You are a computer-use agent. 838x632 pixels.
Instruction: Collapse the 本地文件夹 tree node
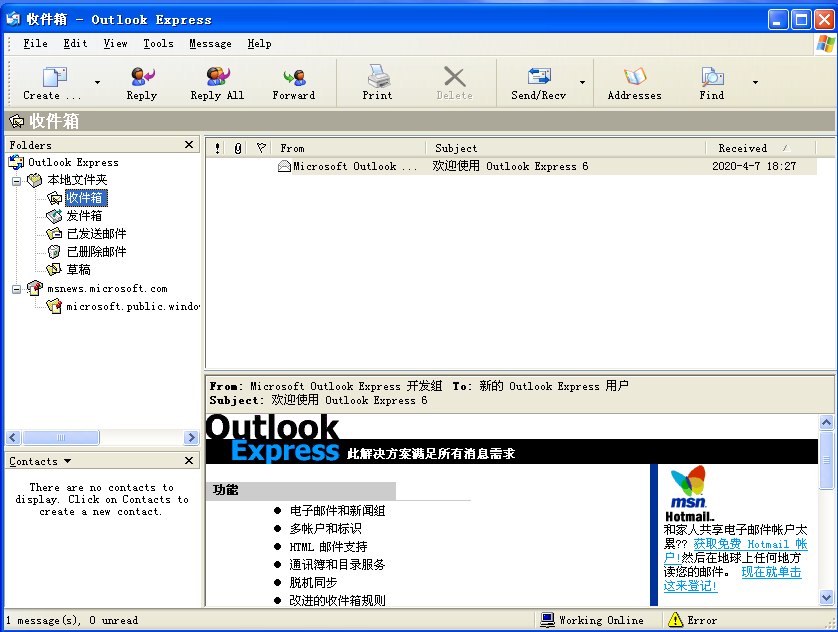[17, 181]
